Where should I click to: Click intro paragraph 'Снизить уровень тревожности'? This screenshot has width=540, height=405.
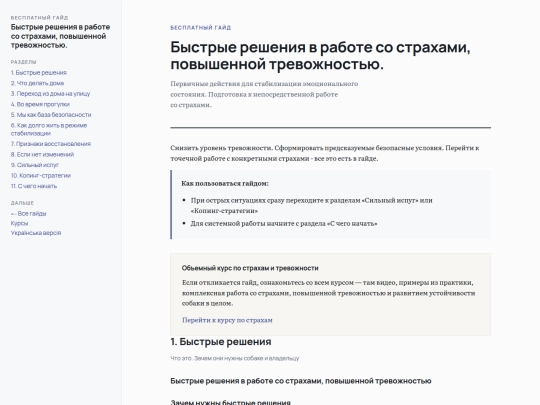click(x=325, y=153)
